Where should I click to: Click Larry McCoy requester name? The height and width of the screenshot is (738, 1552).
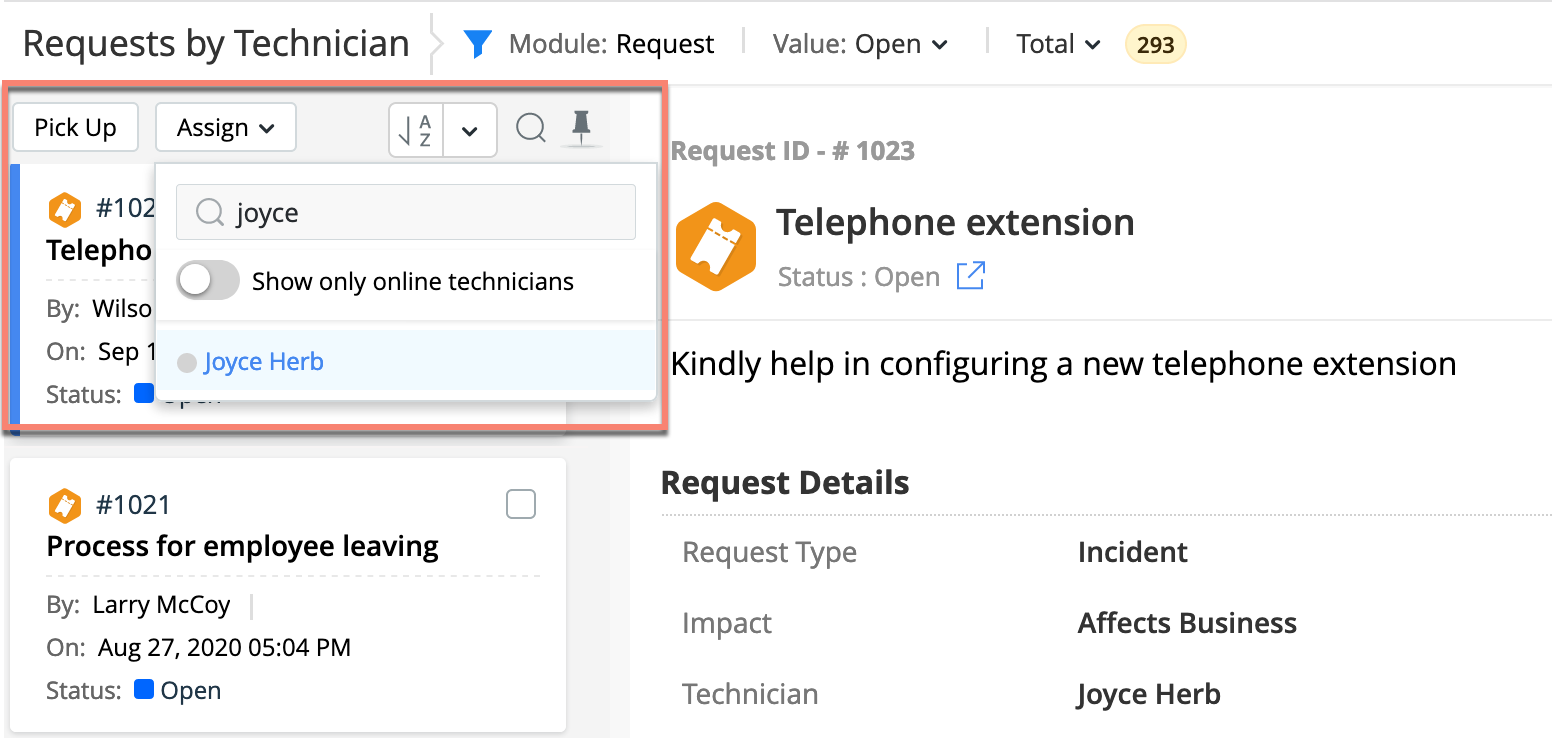tap(161, 605)
